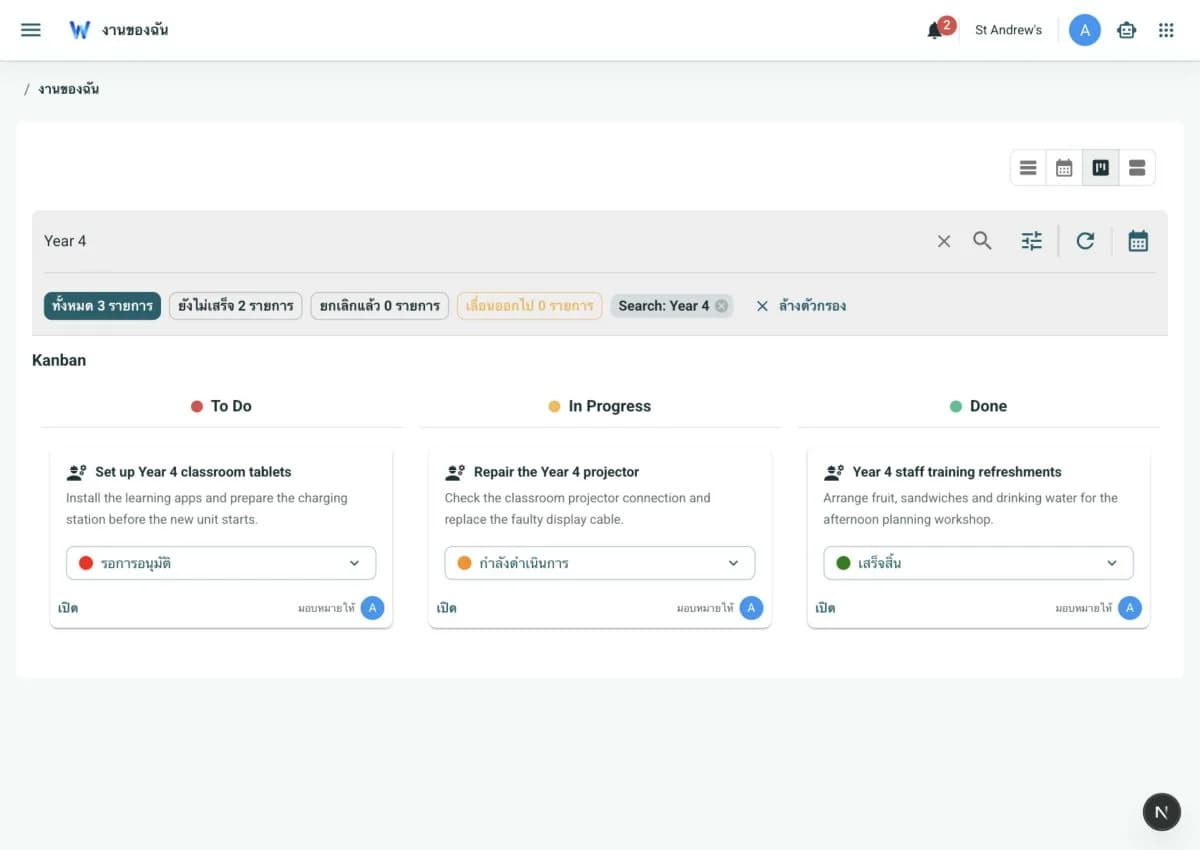The width and height of the screenshot is (1200, 850).
Task: Open the robot assistant icon
Action: (1127, 30)
